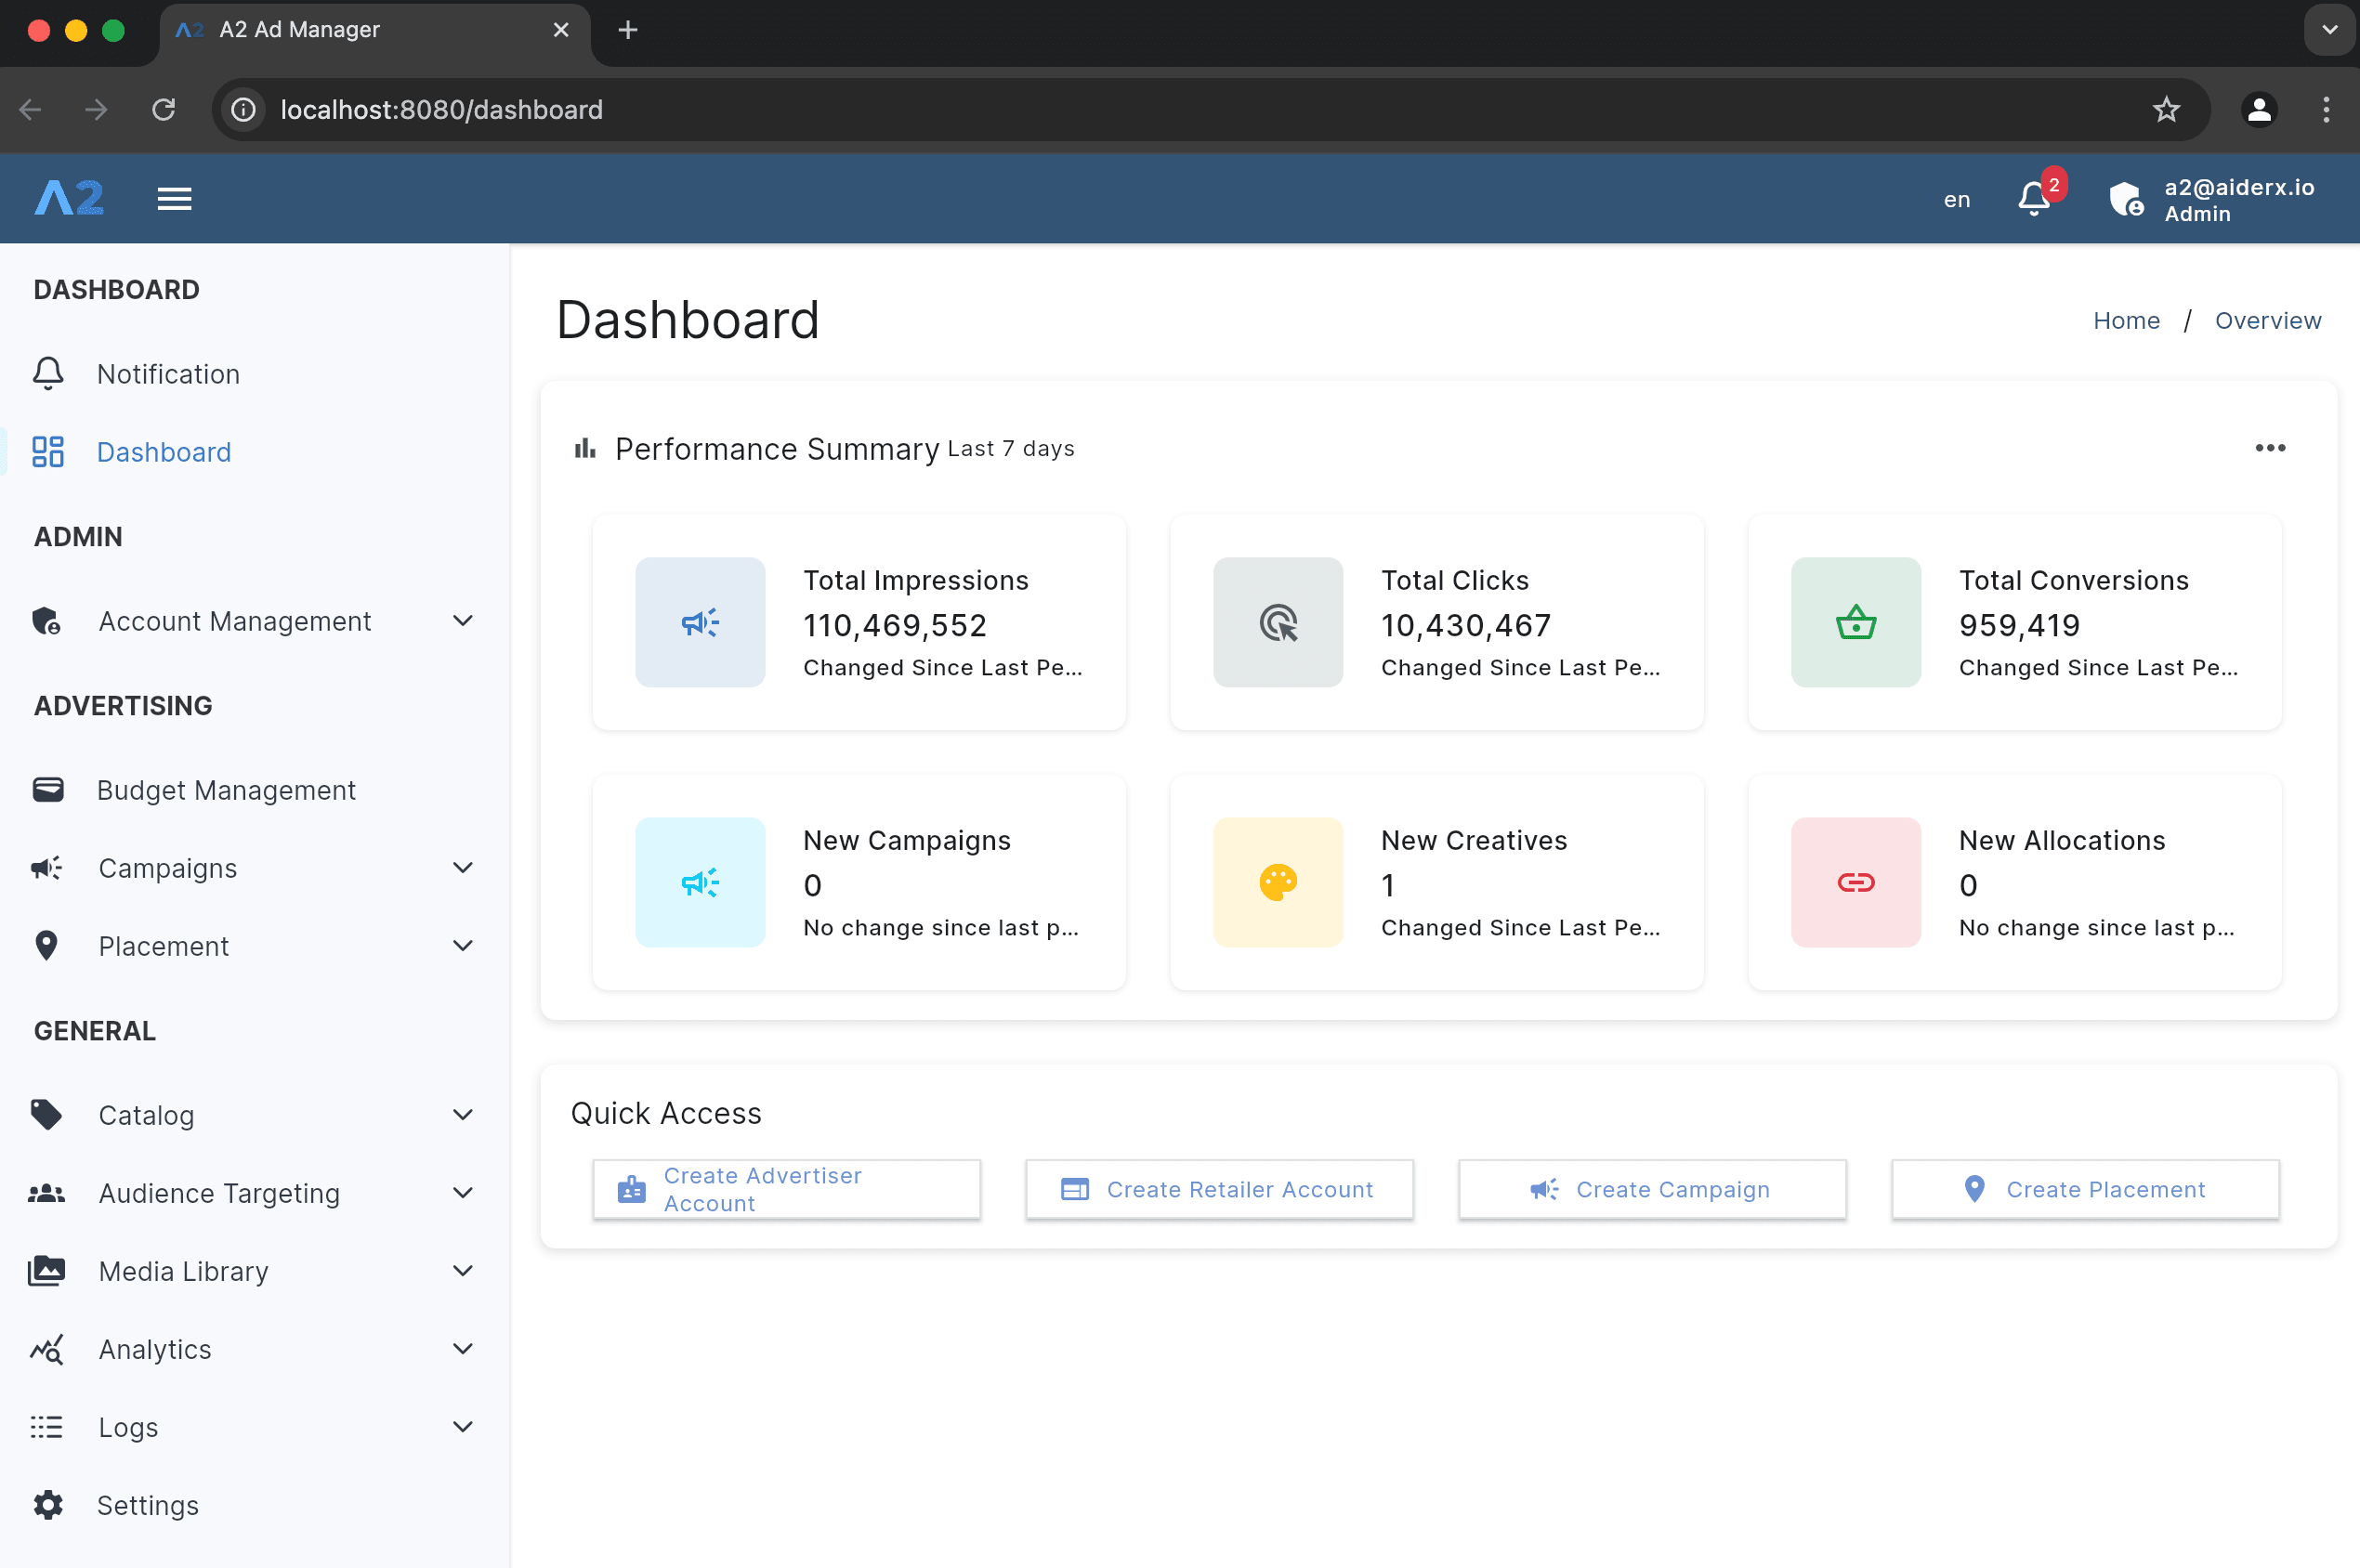
Task: Open Performance Summary three-dots options menu
Action: tap(2270, 448)
